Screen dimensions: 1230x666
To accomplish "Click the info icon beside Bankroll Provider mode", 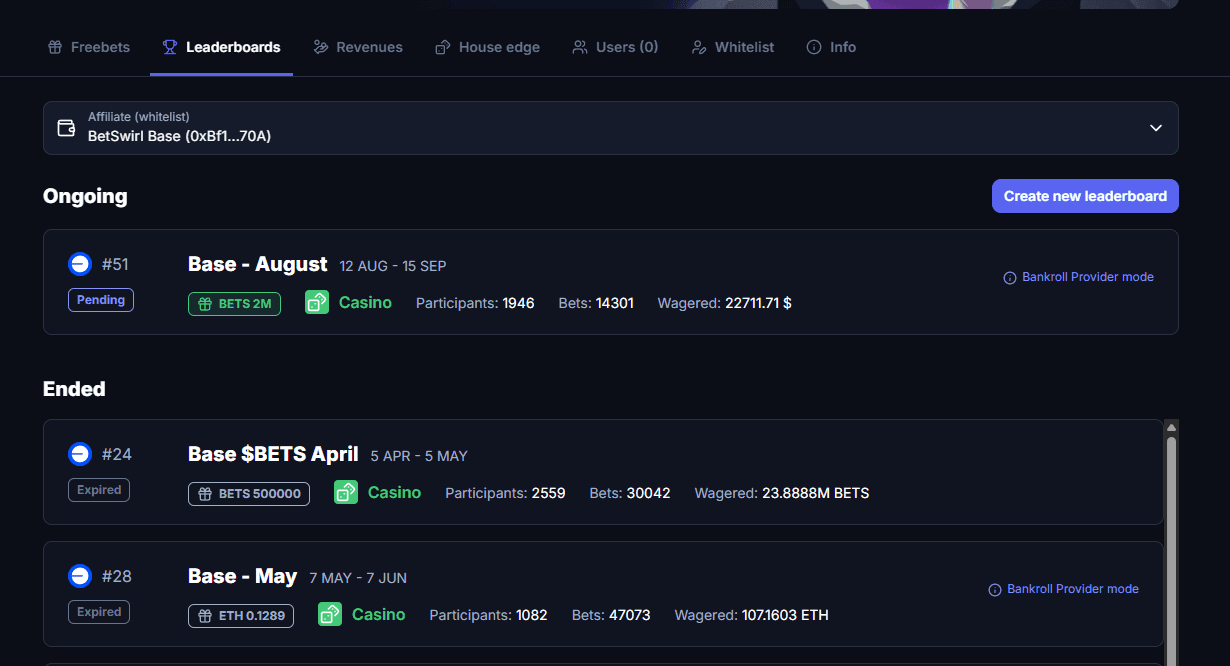I will 1009,277.
